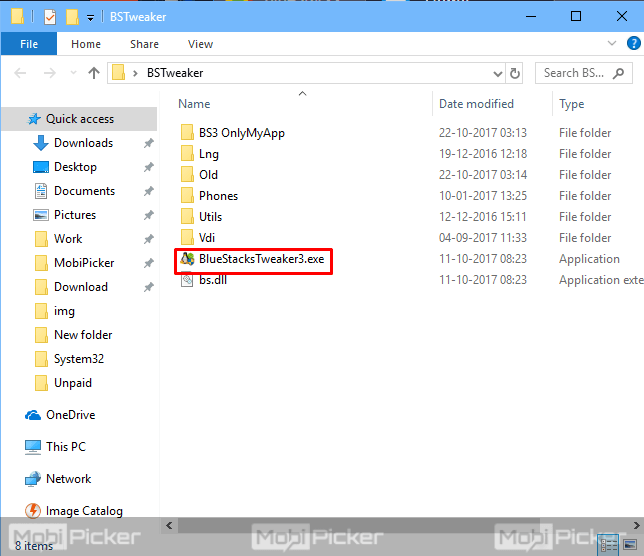The height and width of the screenshot is (556, 644).
Task: Click the Refresh button by address bar
Action: coord(515,73)
